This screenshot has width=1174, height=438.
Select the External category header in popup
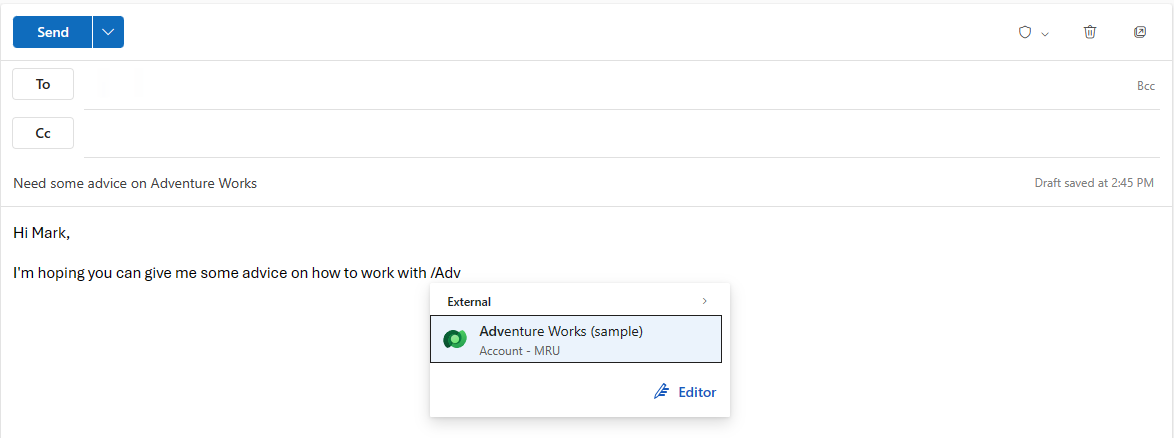[x=469, y=302]
